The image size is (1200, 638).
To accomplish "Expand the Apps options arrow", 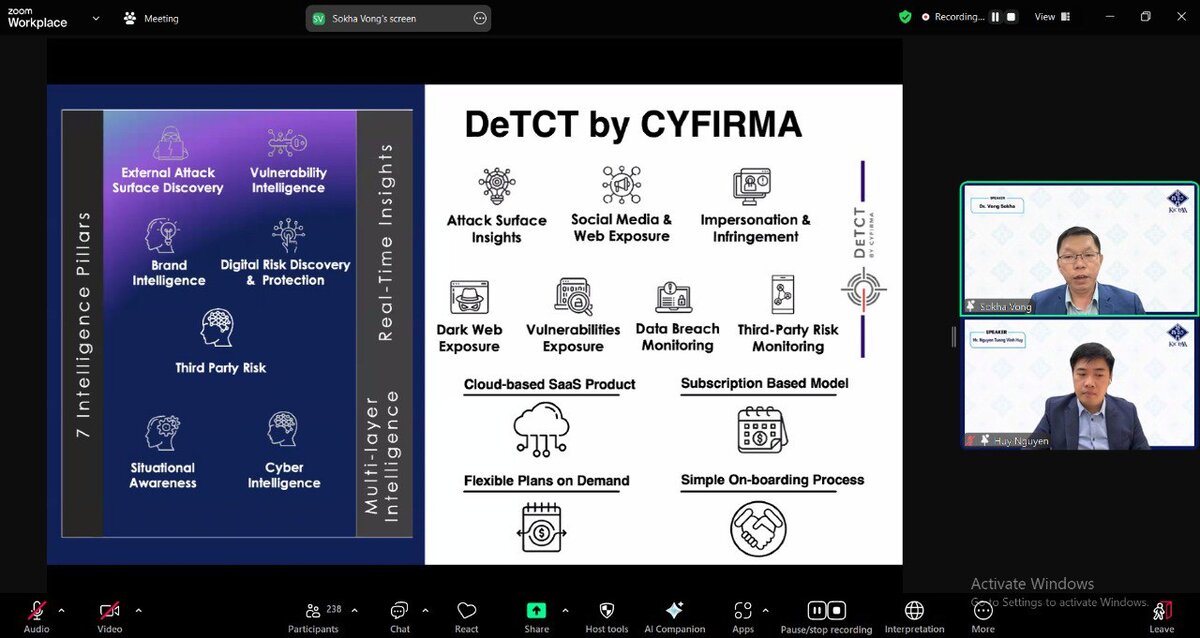I will tap(766, 610).
